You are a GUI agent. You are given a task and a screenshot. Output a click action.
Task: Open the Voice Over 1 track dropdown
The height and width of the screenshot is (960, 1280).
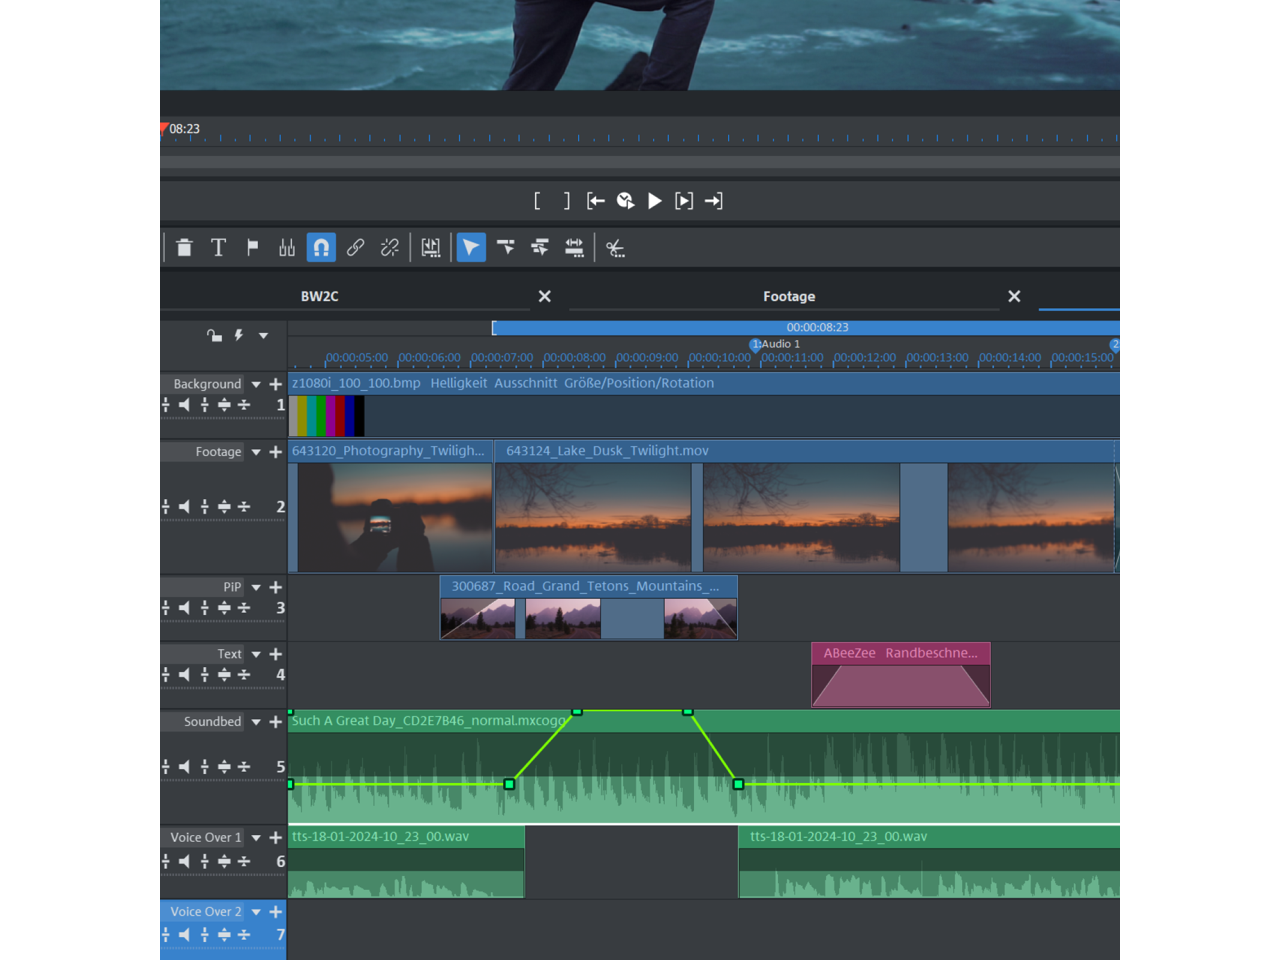coord(256,838)
